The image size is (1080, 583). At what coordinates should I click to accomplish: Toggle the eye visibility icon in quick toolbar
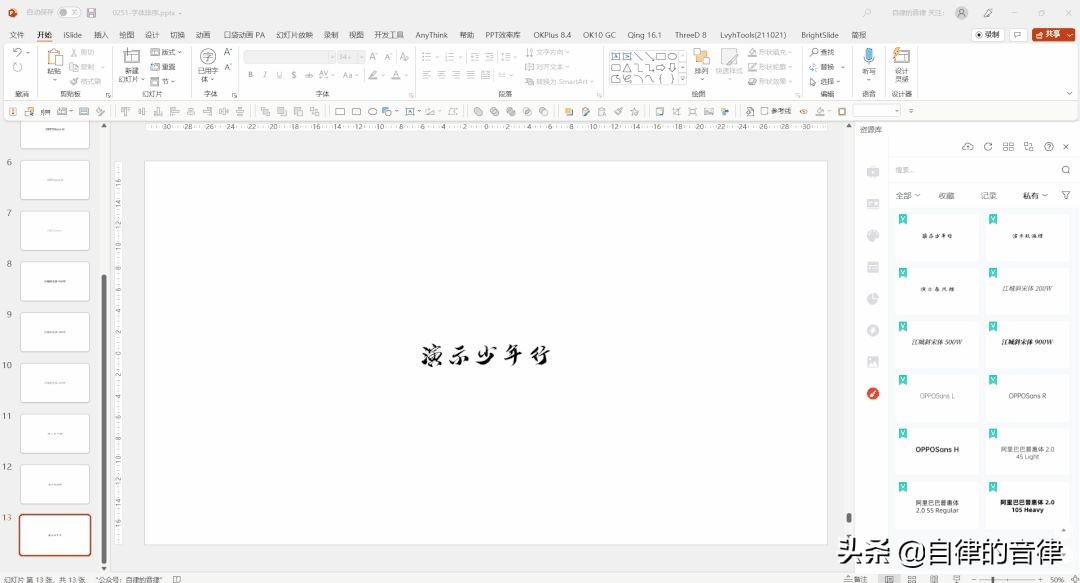pos(803,111)
